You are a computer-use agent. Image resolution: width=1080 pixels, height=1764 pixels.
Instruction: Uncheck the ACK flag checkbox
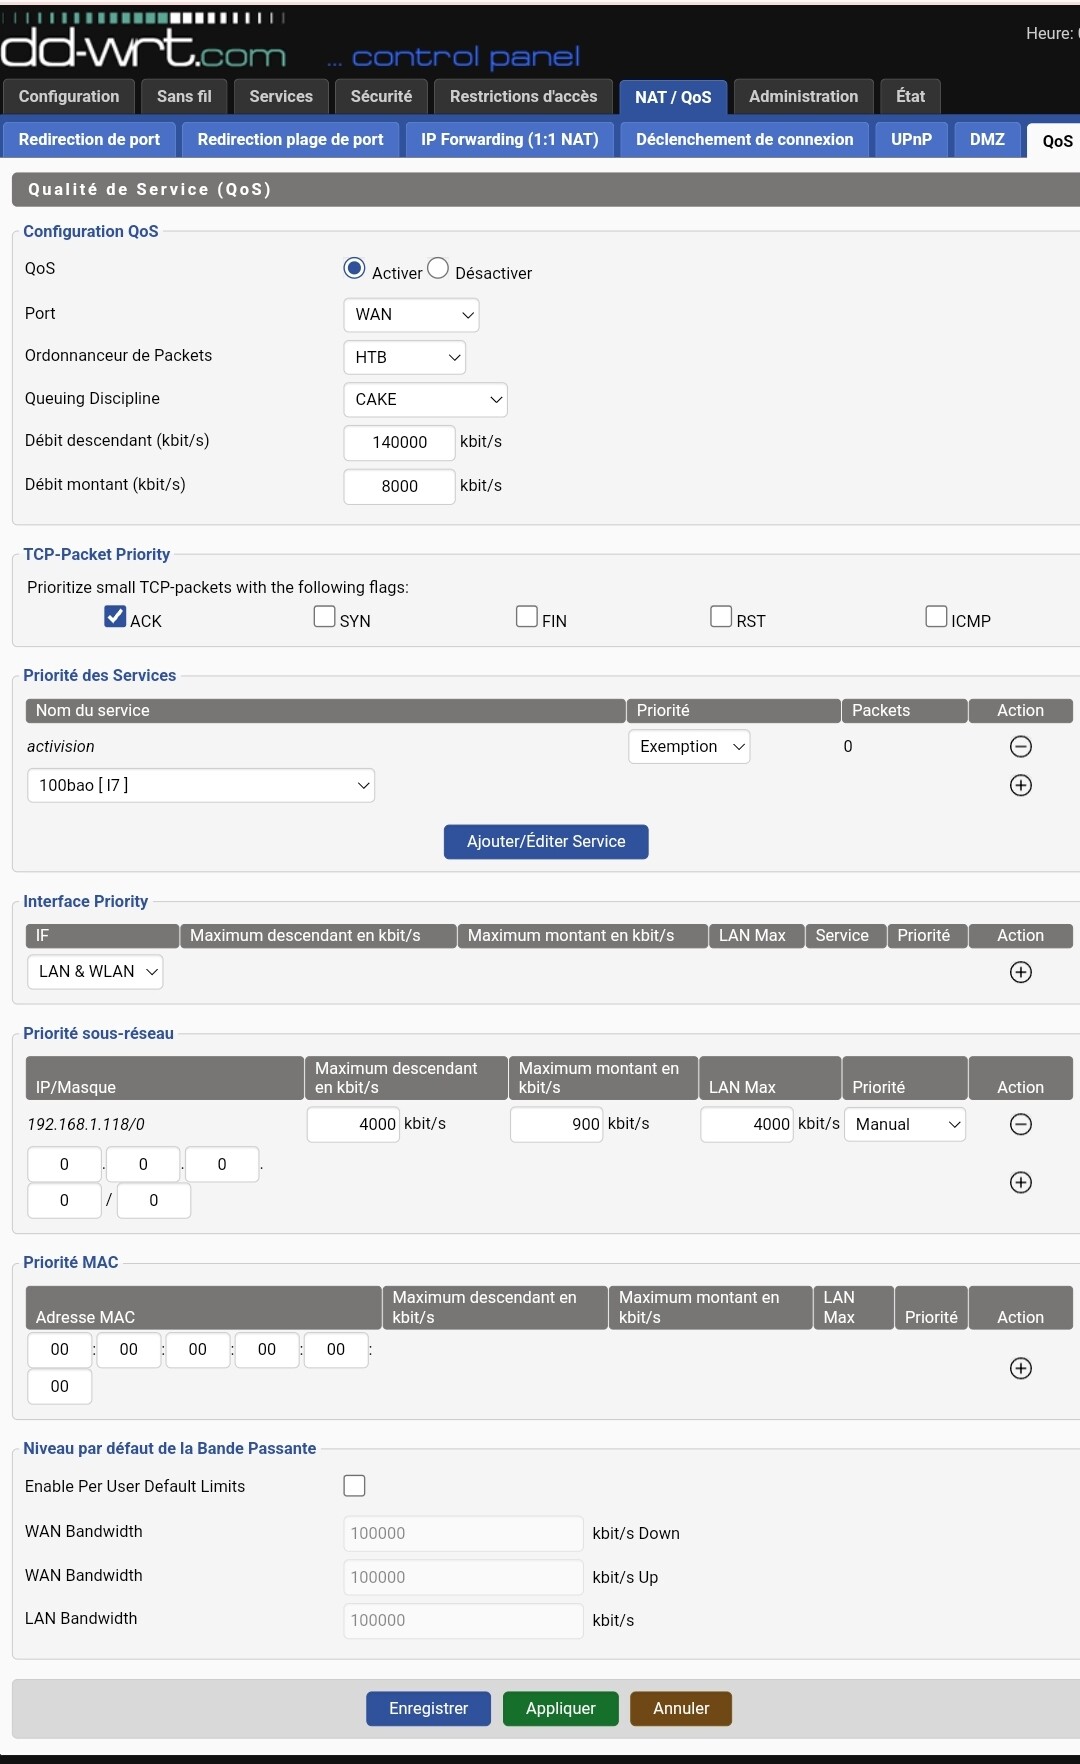(x=115, y=616)
